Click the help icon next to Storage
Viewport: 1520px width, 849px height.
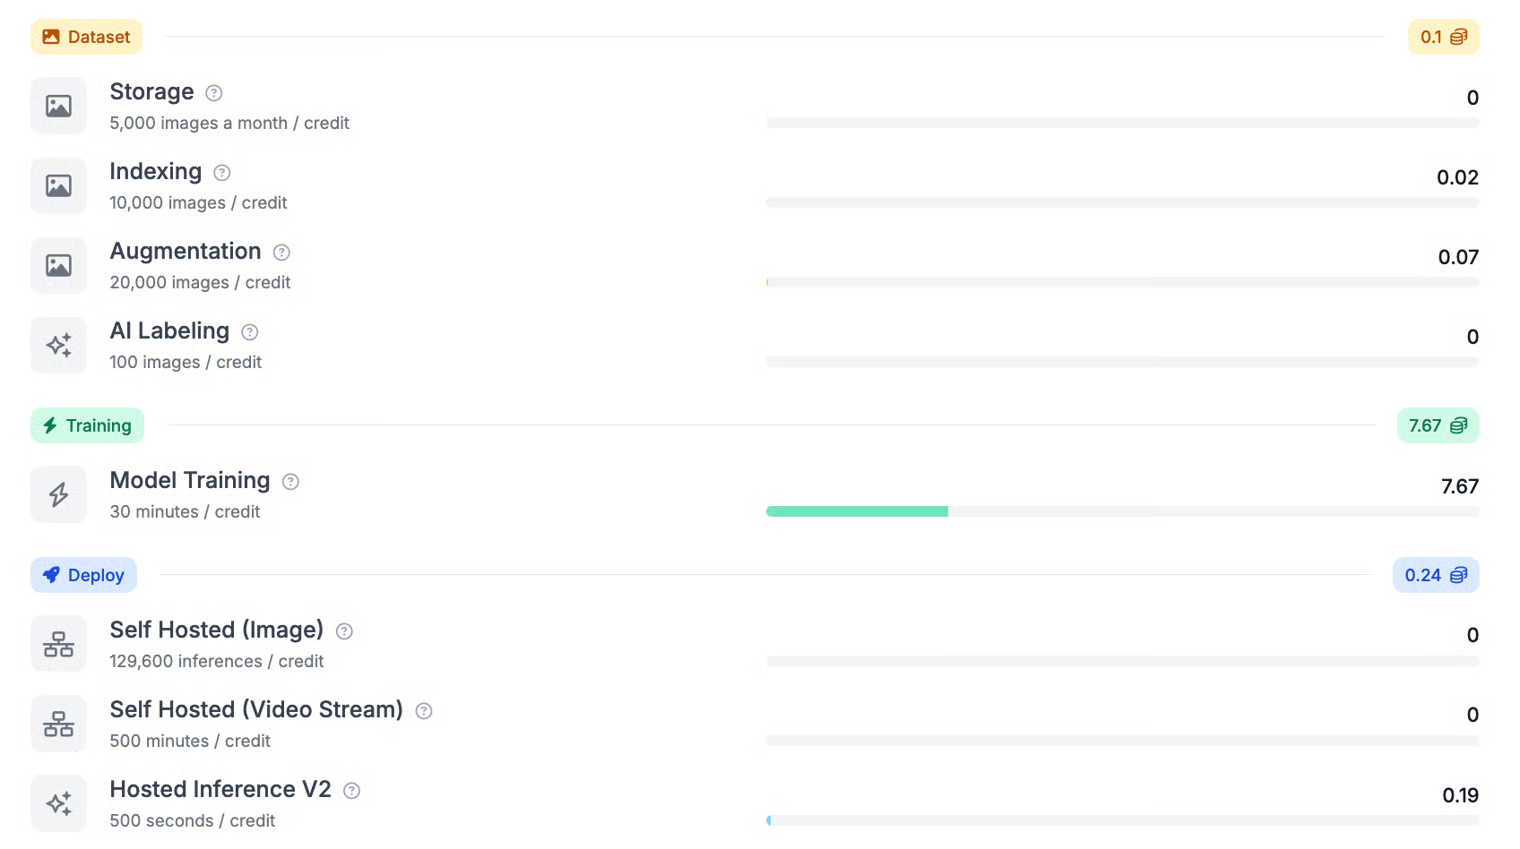point(214,93)
